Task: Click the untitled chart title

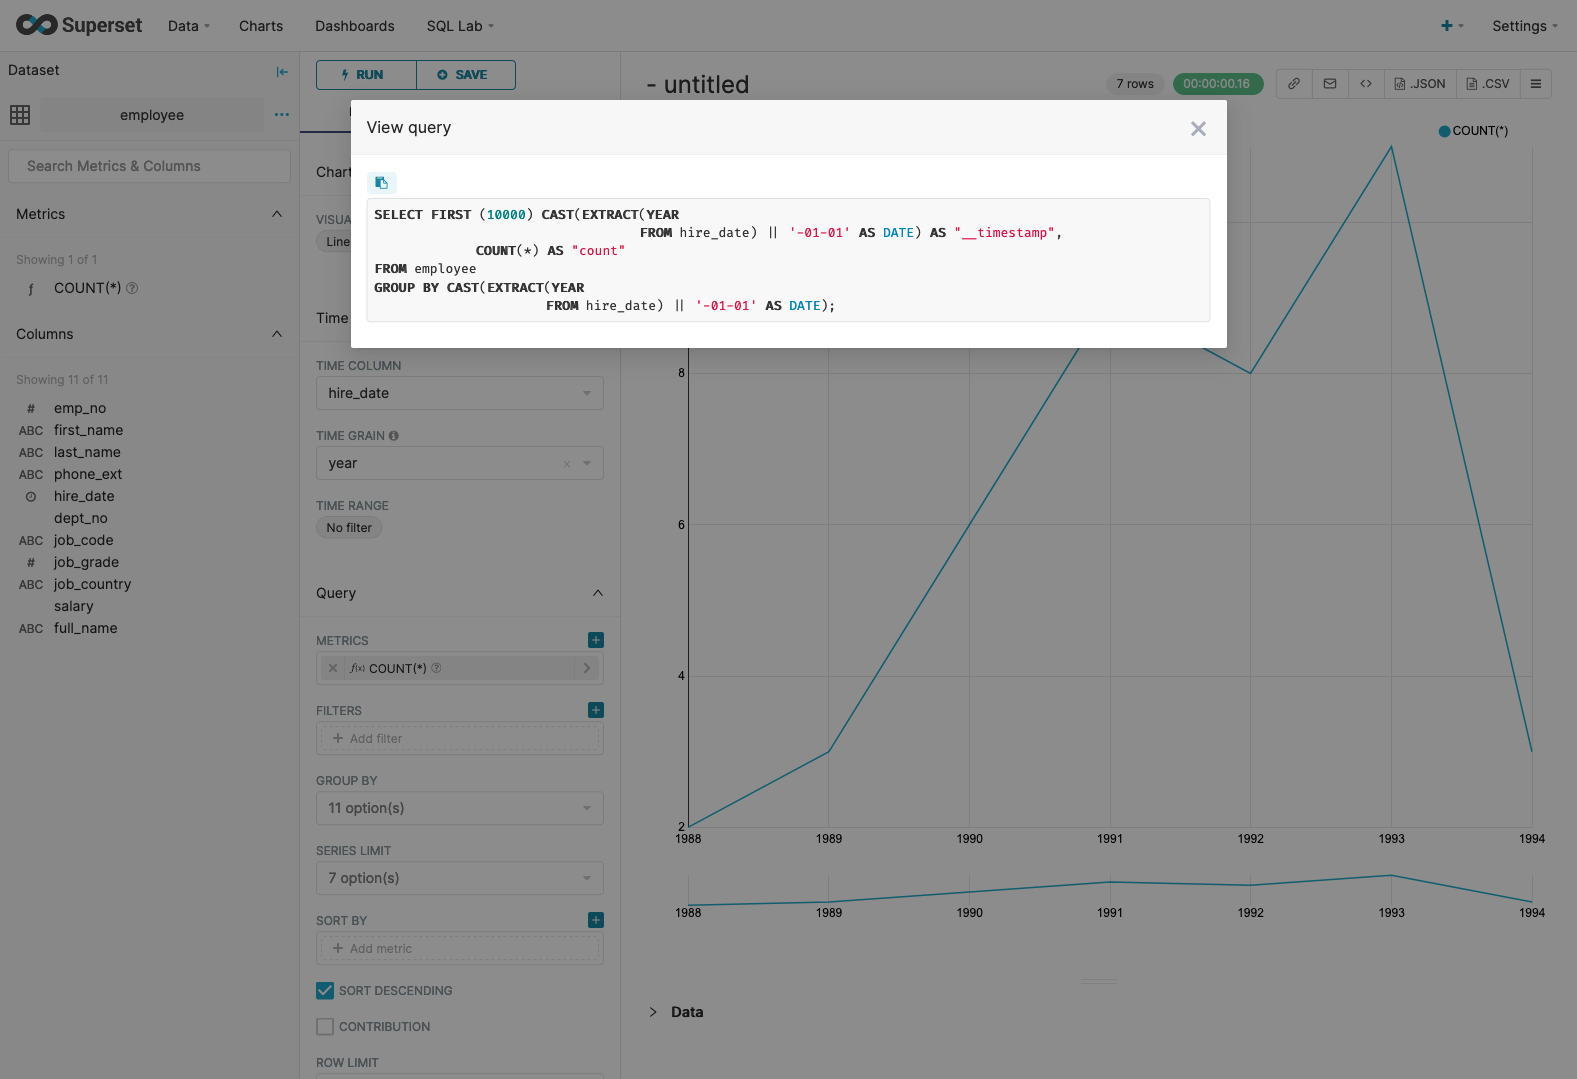Action: [x=698, y=85]
